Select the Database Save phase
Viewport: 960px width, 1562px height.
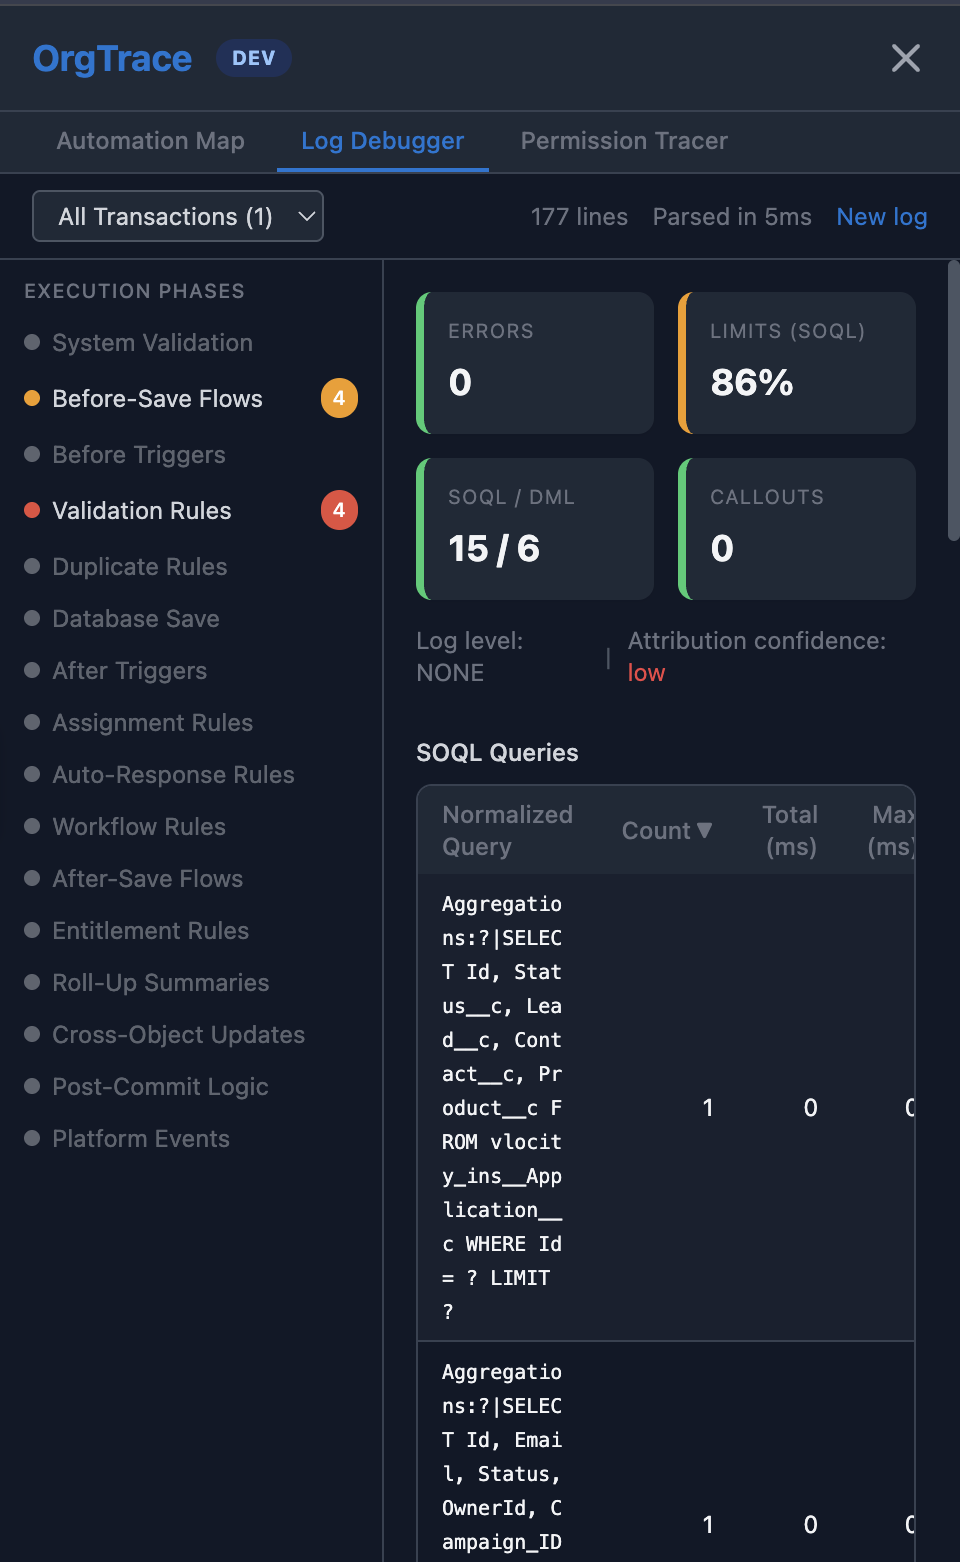point(136,619)
